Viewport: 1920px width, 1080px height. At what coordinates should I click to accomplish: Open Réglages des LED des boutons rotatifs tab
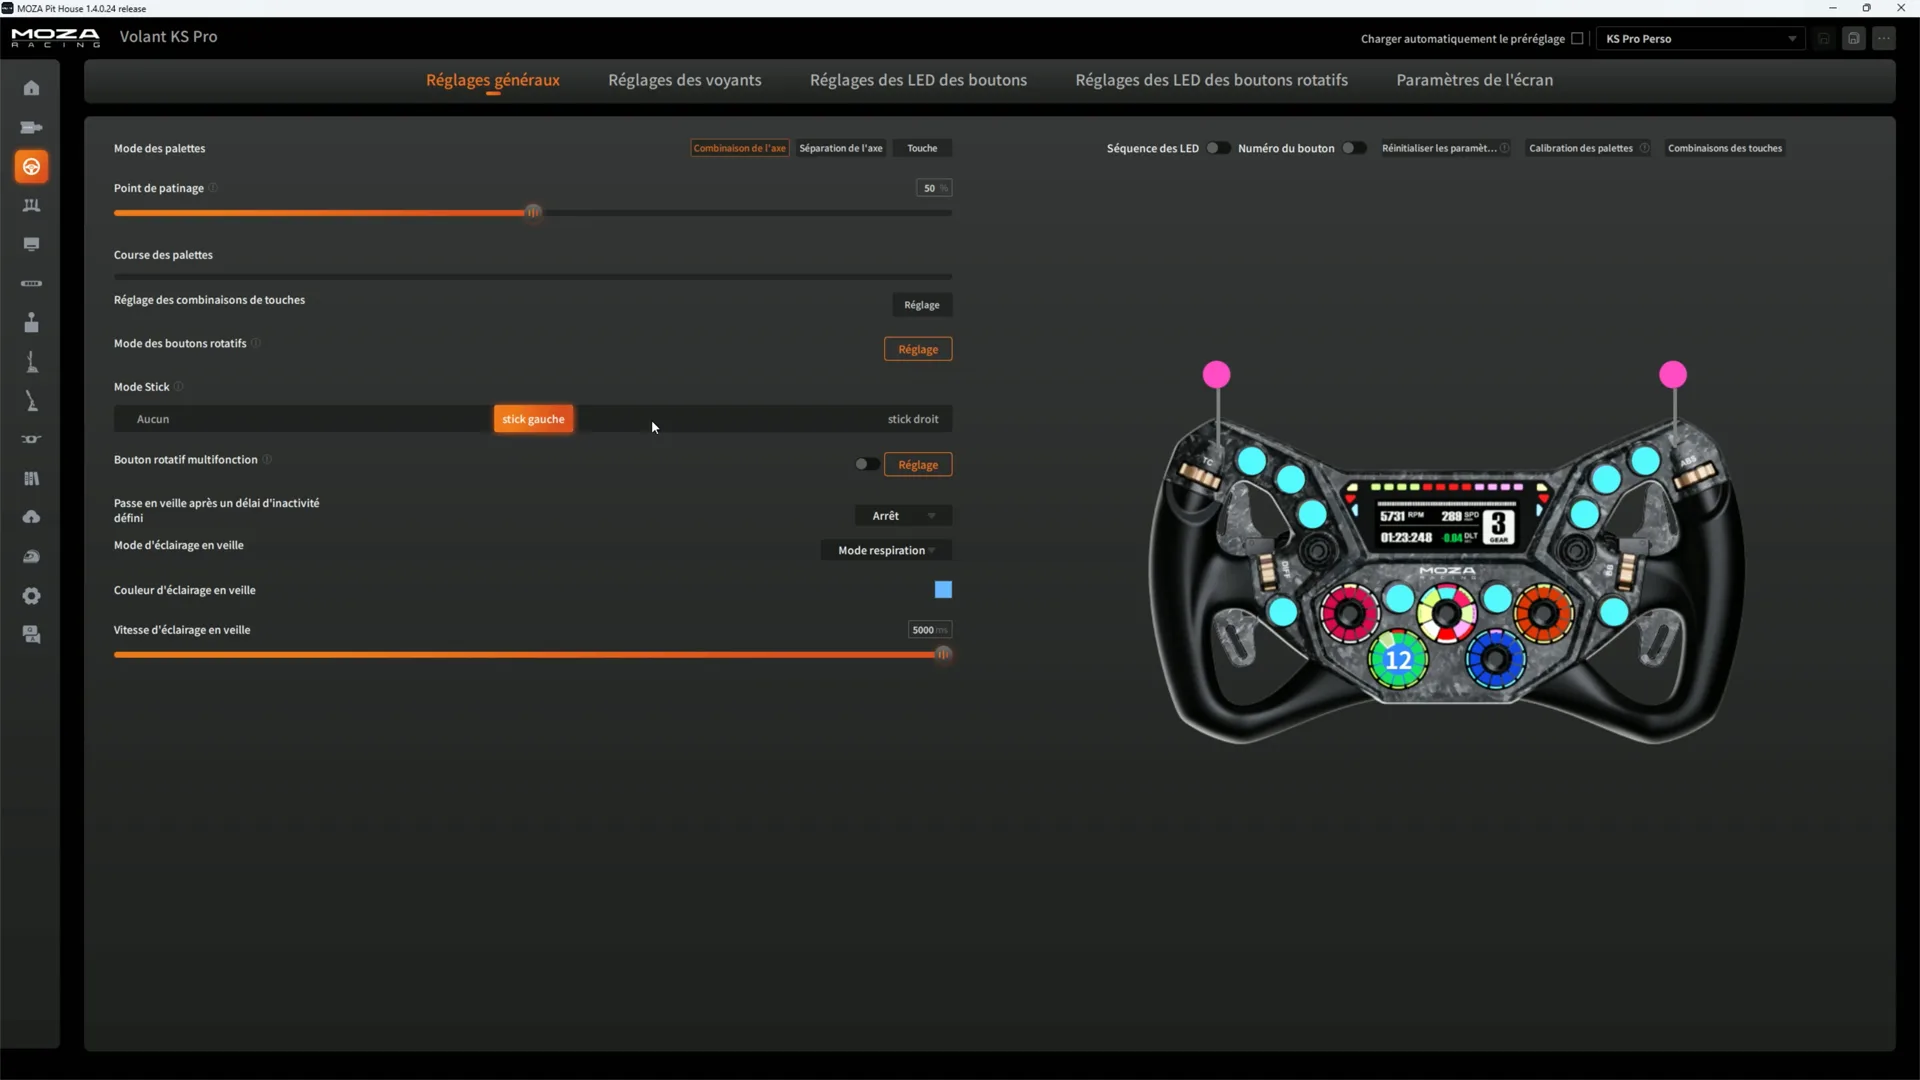coord(1212,80)
